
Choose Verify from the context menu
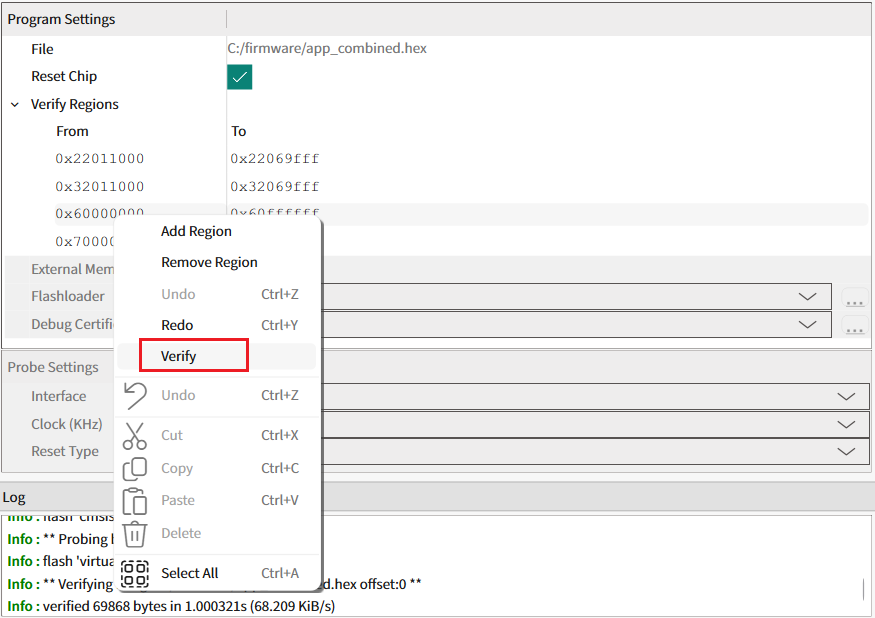coord(179,356)
